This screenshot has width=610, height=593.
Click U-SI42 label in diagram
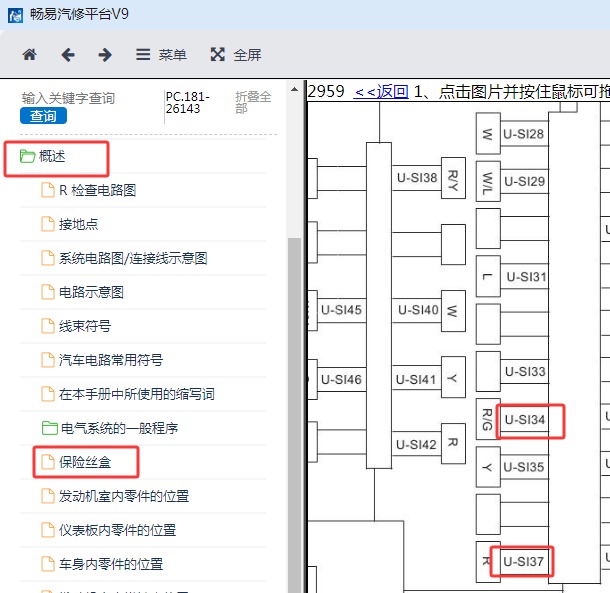416,444
